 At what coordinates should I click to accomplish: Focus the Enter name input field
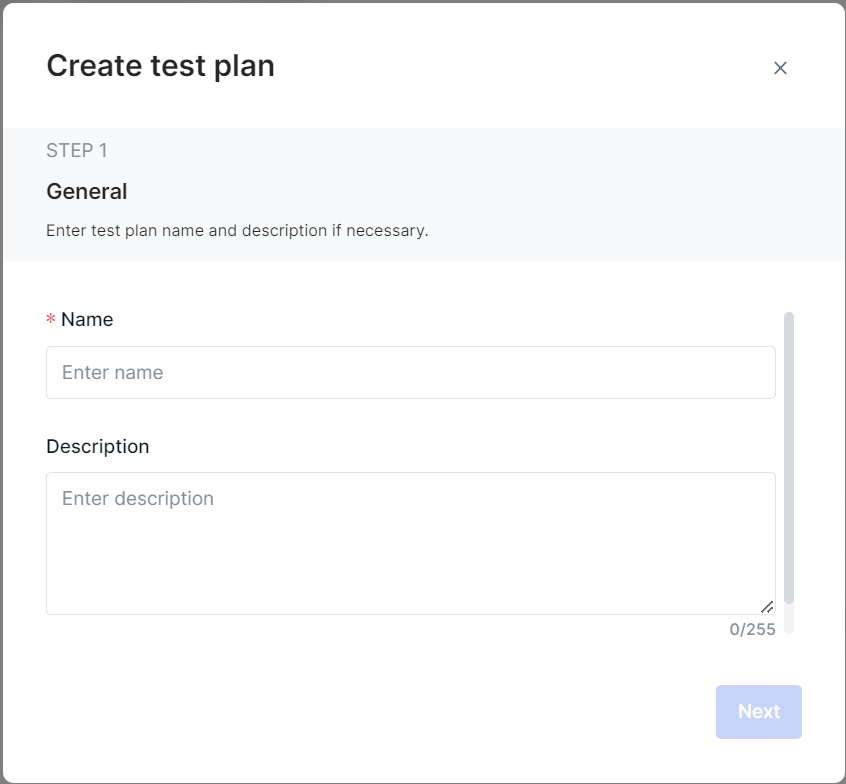[411, 372]
